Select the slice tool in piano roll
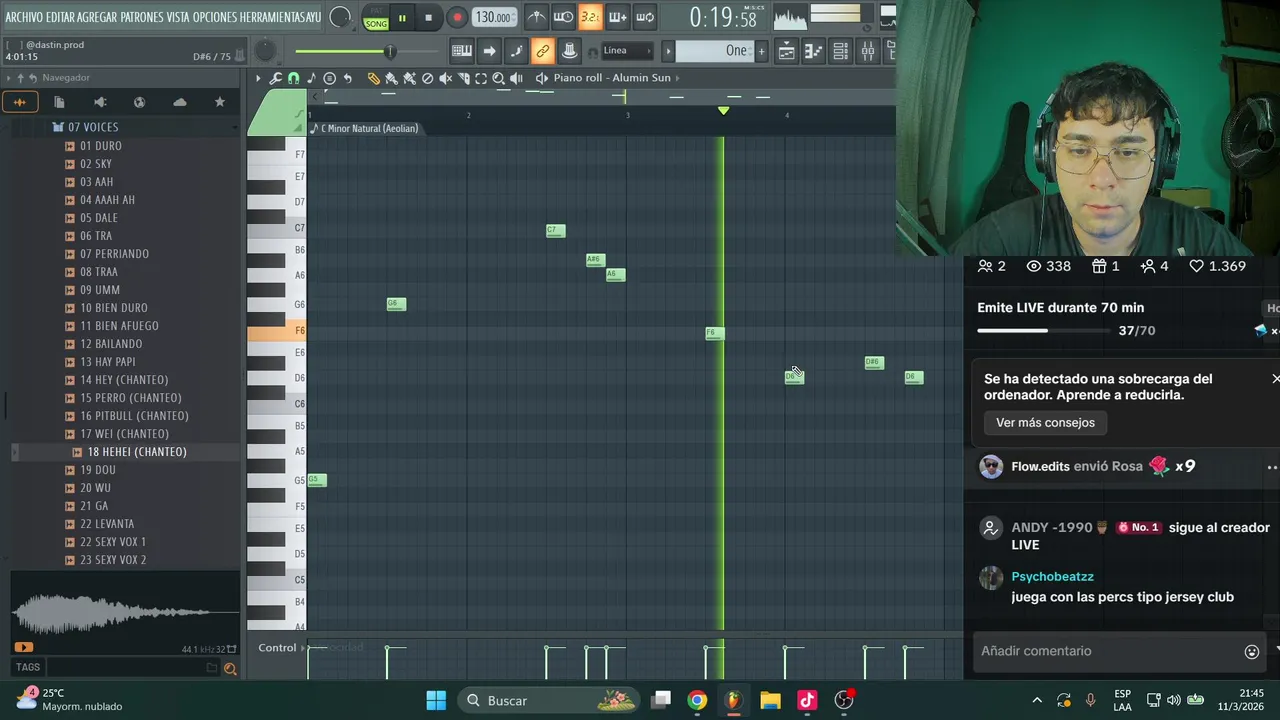The image size is (1280, 720). pyautogui.click(x=463, y=78)
